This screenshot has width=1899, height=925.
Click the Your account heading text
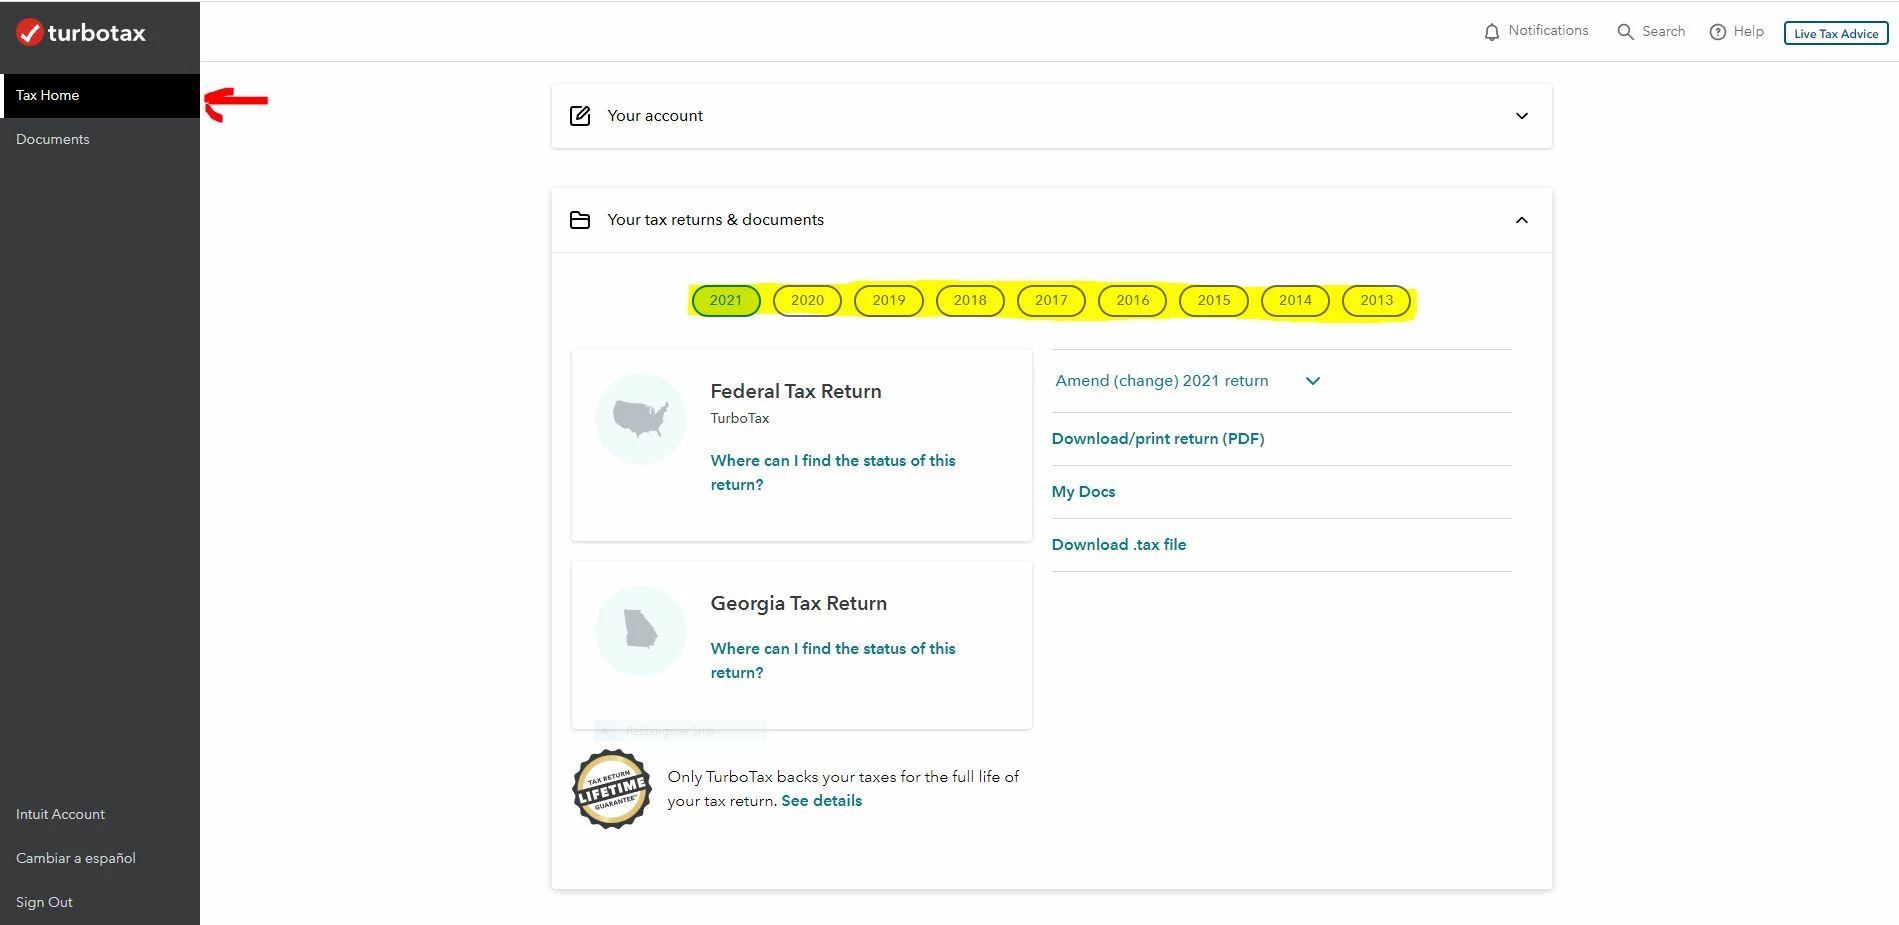click(655, 116)
